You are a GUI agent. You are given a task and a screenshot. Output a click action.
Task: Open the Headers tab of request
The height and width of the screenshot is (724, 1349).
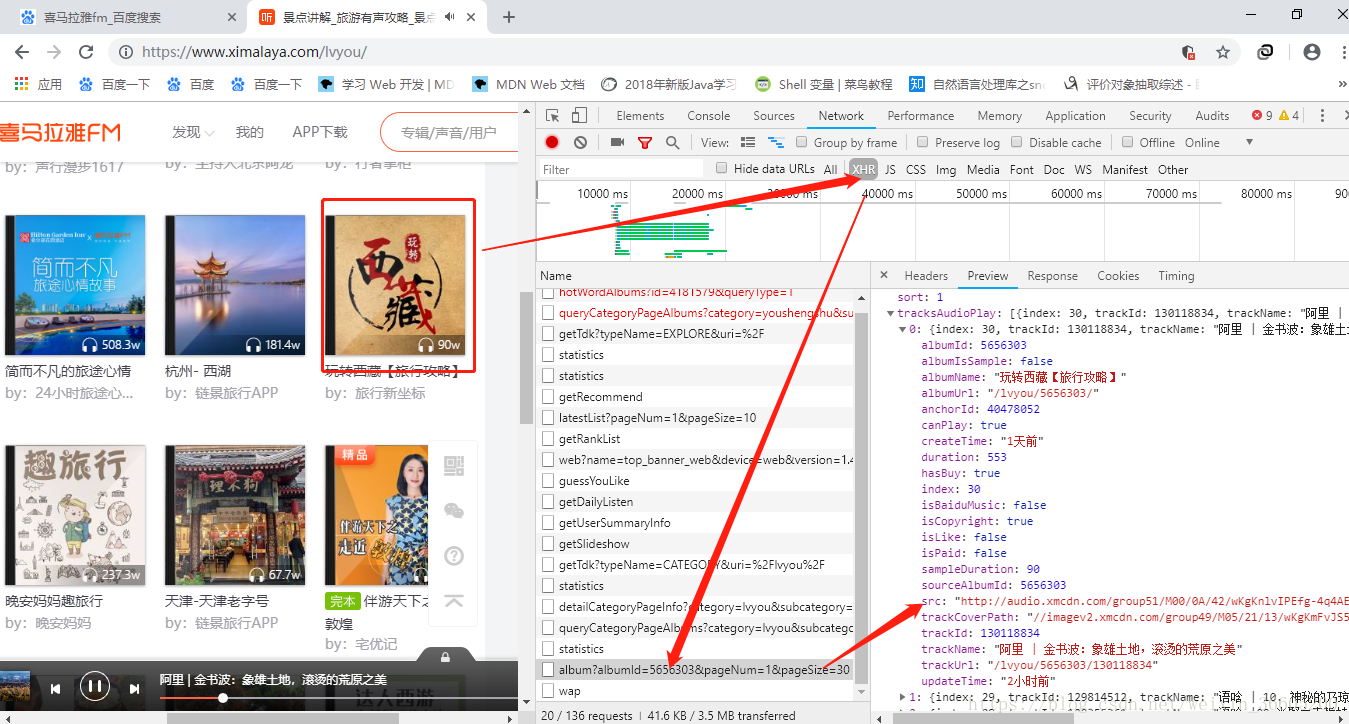coord(926,276)
